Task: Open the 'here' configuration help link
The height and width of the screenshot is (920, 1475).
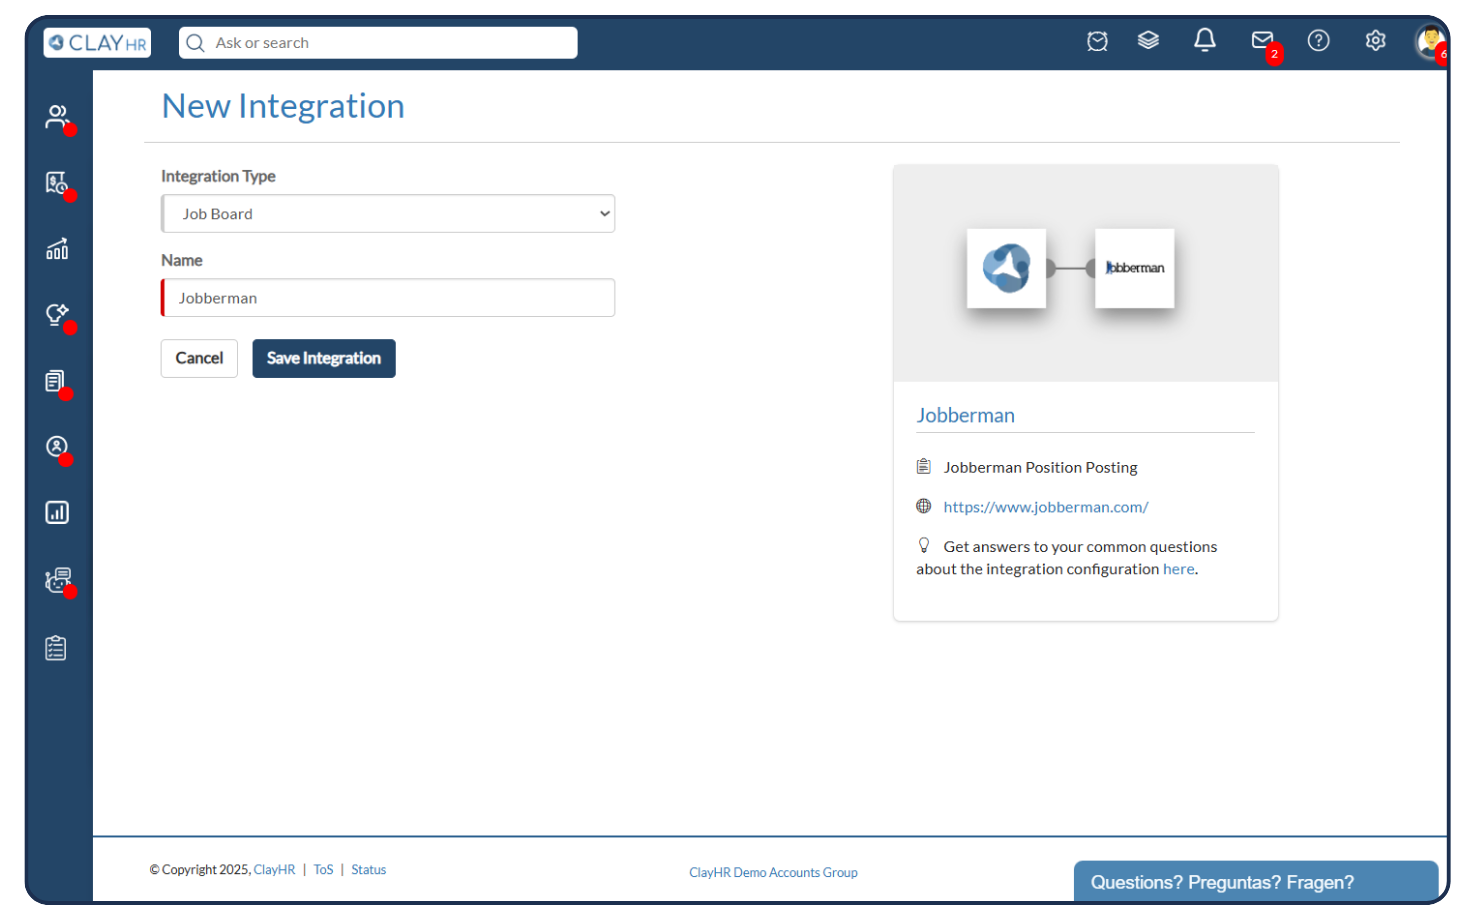Action: coord(1178,569)
